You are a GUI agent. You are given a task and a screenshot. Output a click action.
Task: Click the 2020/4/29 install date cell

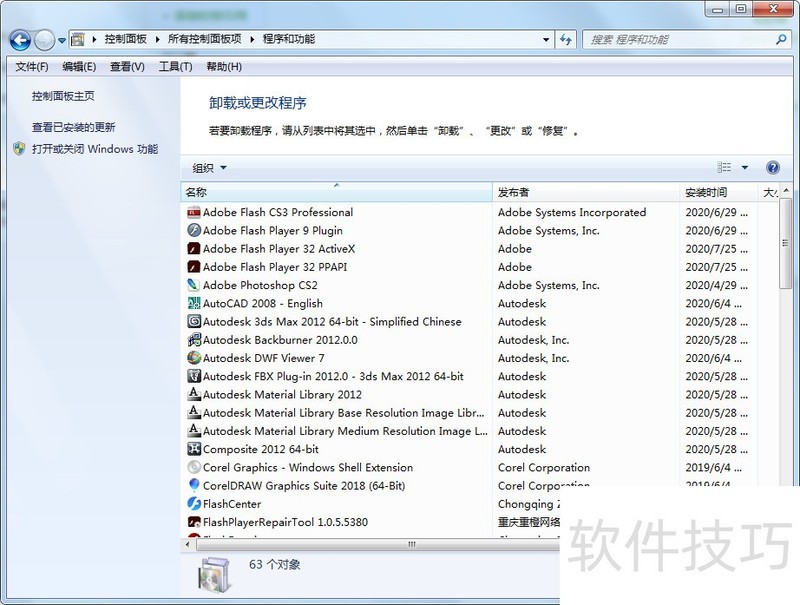pyautogui.click(x=716, y=285)
